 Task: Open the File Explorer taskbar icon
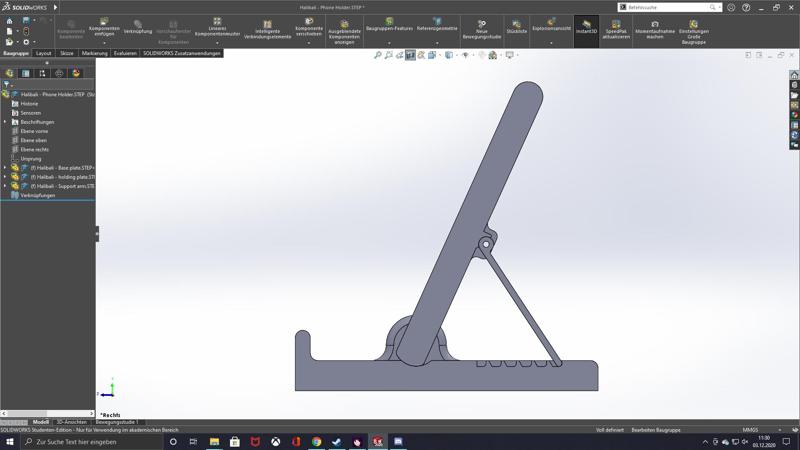pyautogui.click(x=214, y=442)
